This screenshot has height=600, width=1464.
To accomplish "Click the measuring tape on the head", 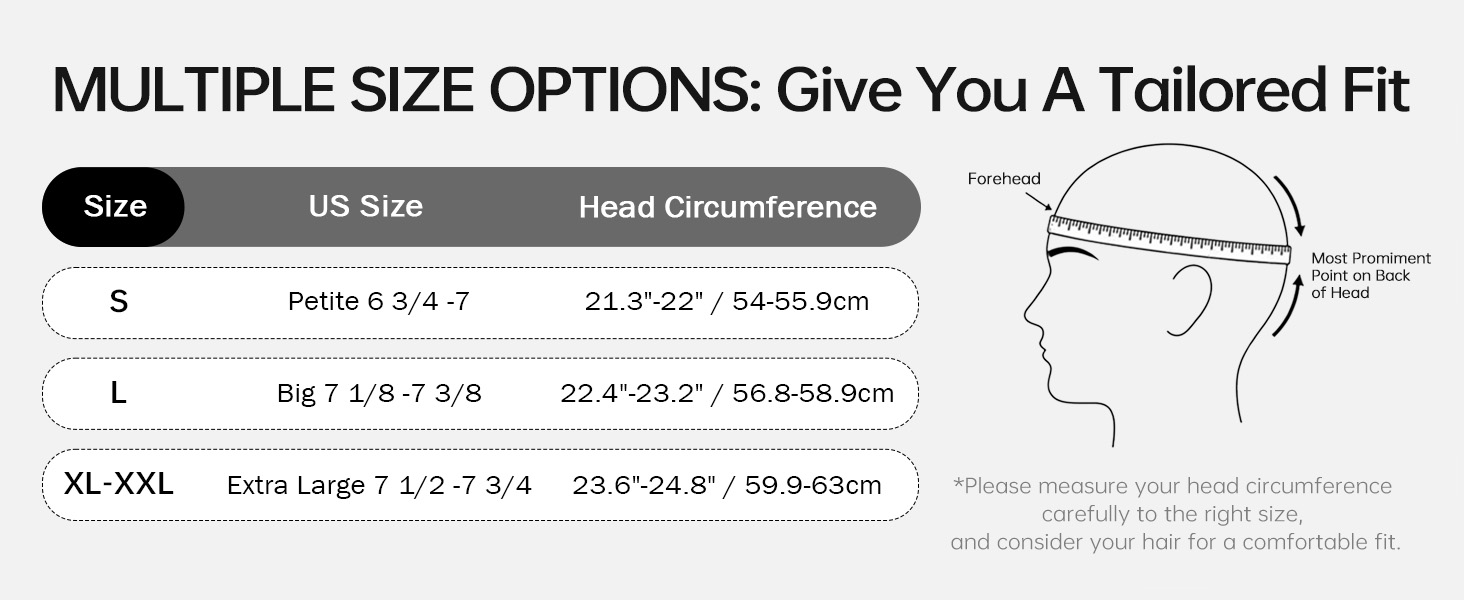I will click(x=1169, y=239).
